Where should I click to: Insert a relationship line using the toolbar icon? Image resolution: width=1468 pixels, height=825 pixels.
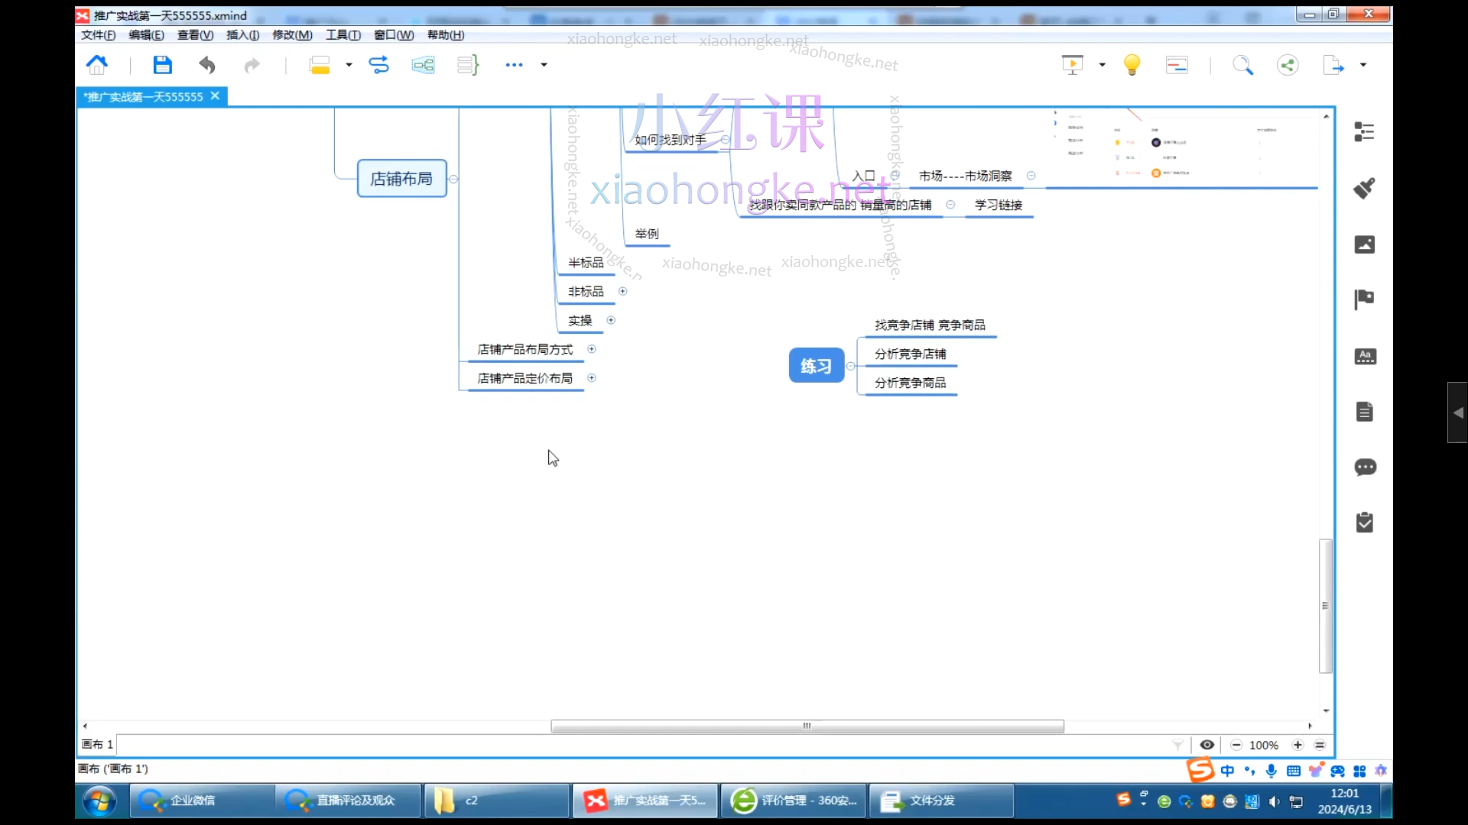pyautogui.click(x=379, y=65)
